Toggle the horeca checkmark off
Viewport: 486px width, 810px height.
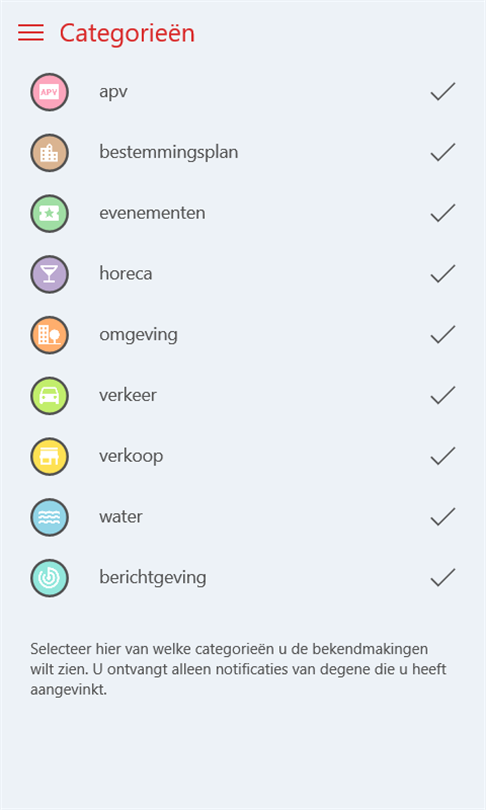[443, 273]
